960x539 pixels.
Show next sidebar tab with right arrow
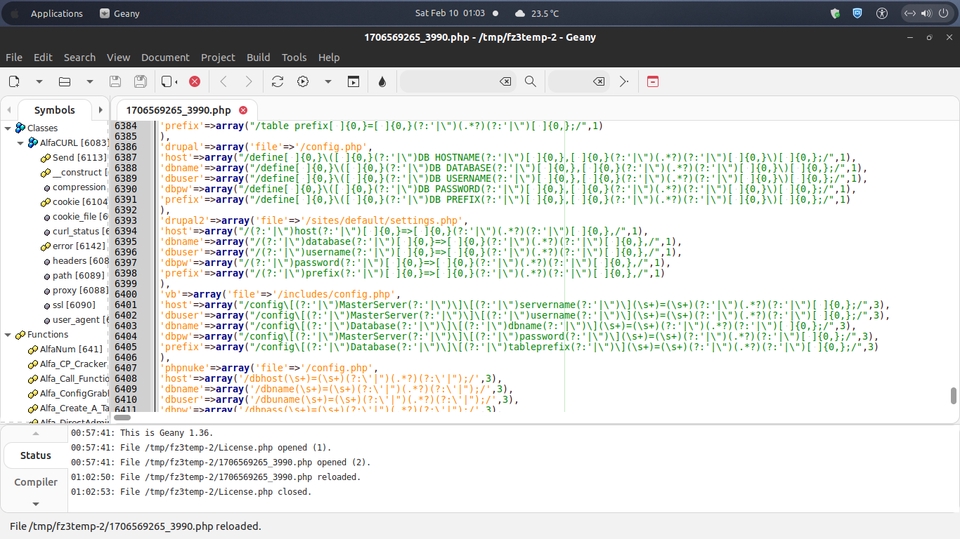100,110
